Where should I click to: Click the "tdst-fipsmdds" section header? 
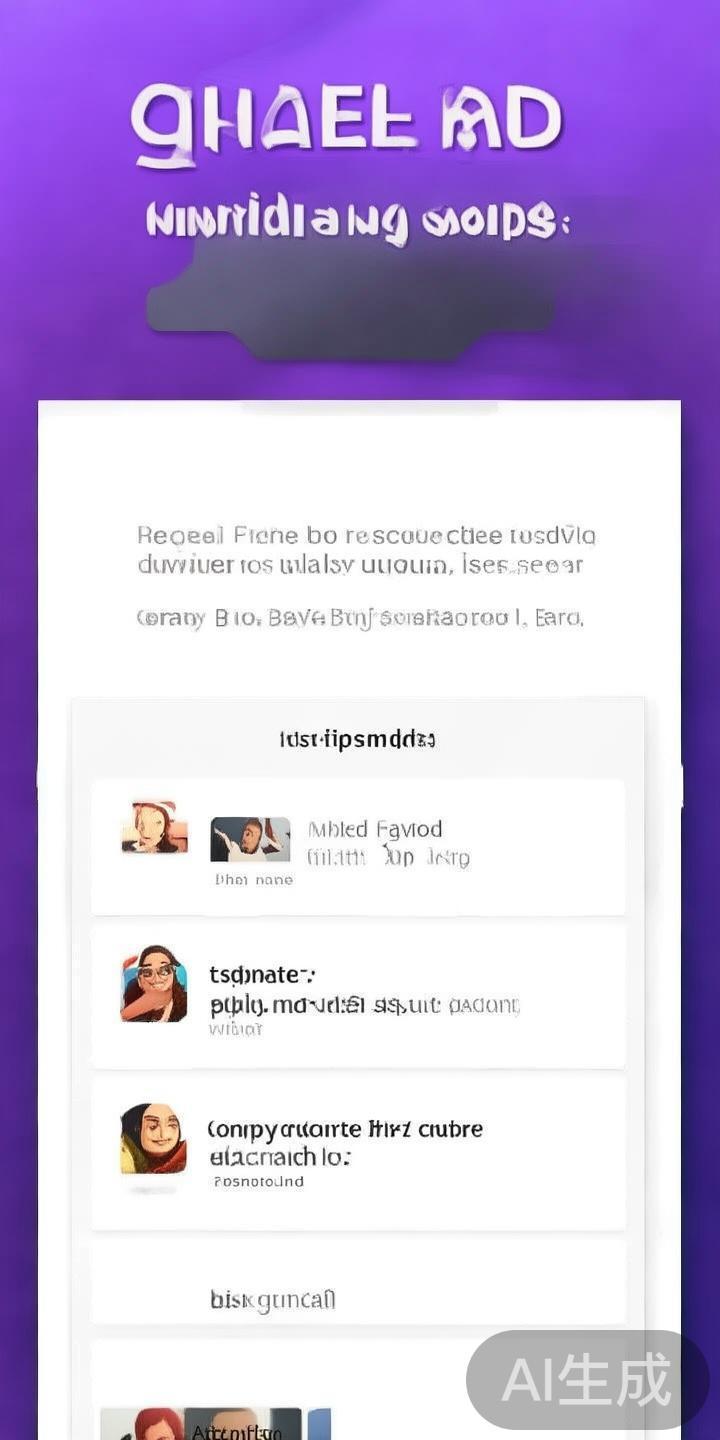(357, 740)
